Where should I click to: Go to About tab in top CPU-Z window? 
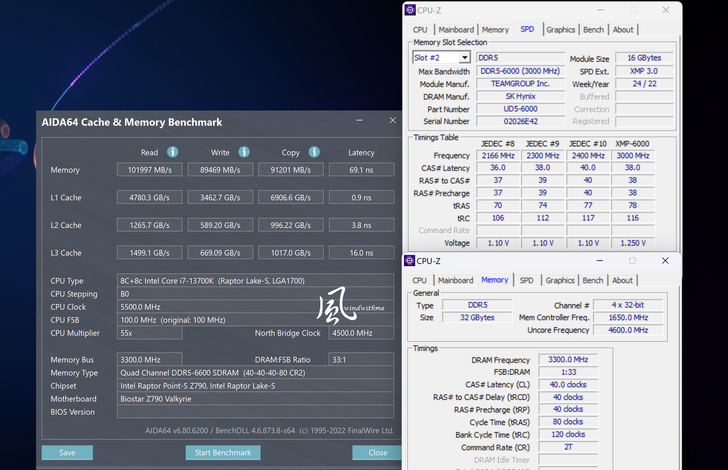tap(623, 30)
